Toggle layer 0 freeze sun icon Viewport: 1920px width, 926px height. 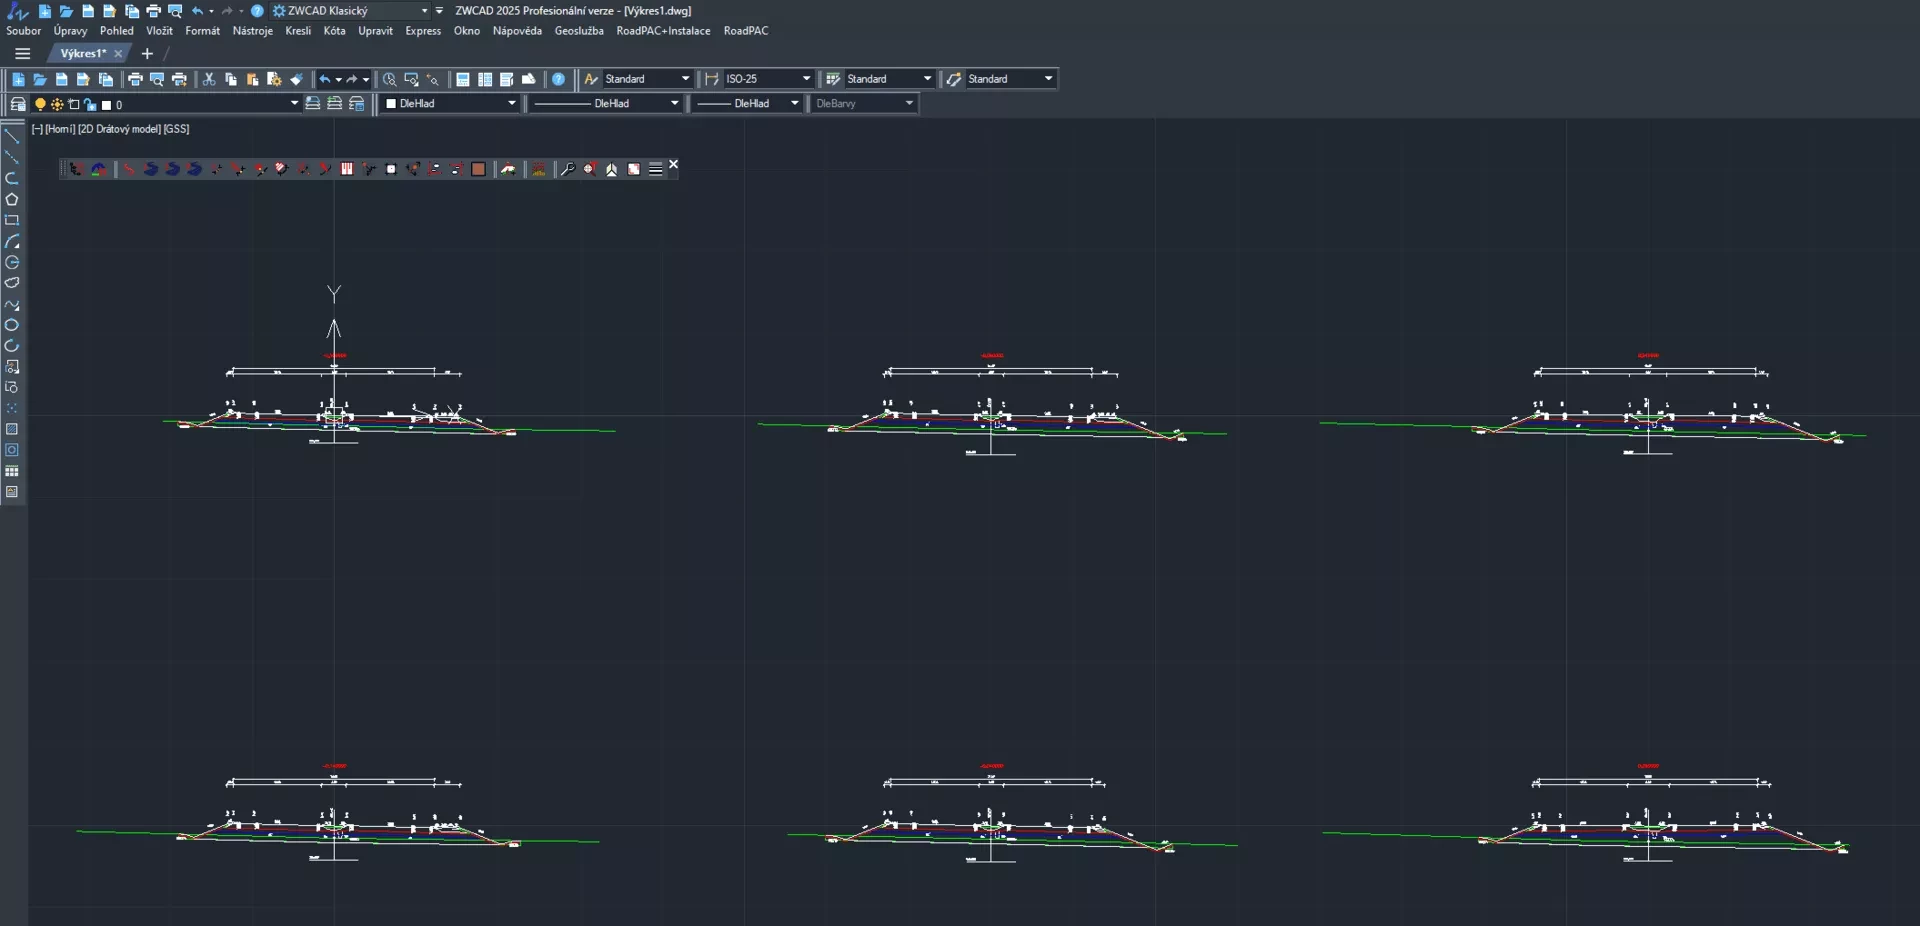(x=57, y=104)
